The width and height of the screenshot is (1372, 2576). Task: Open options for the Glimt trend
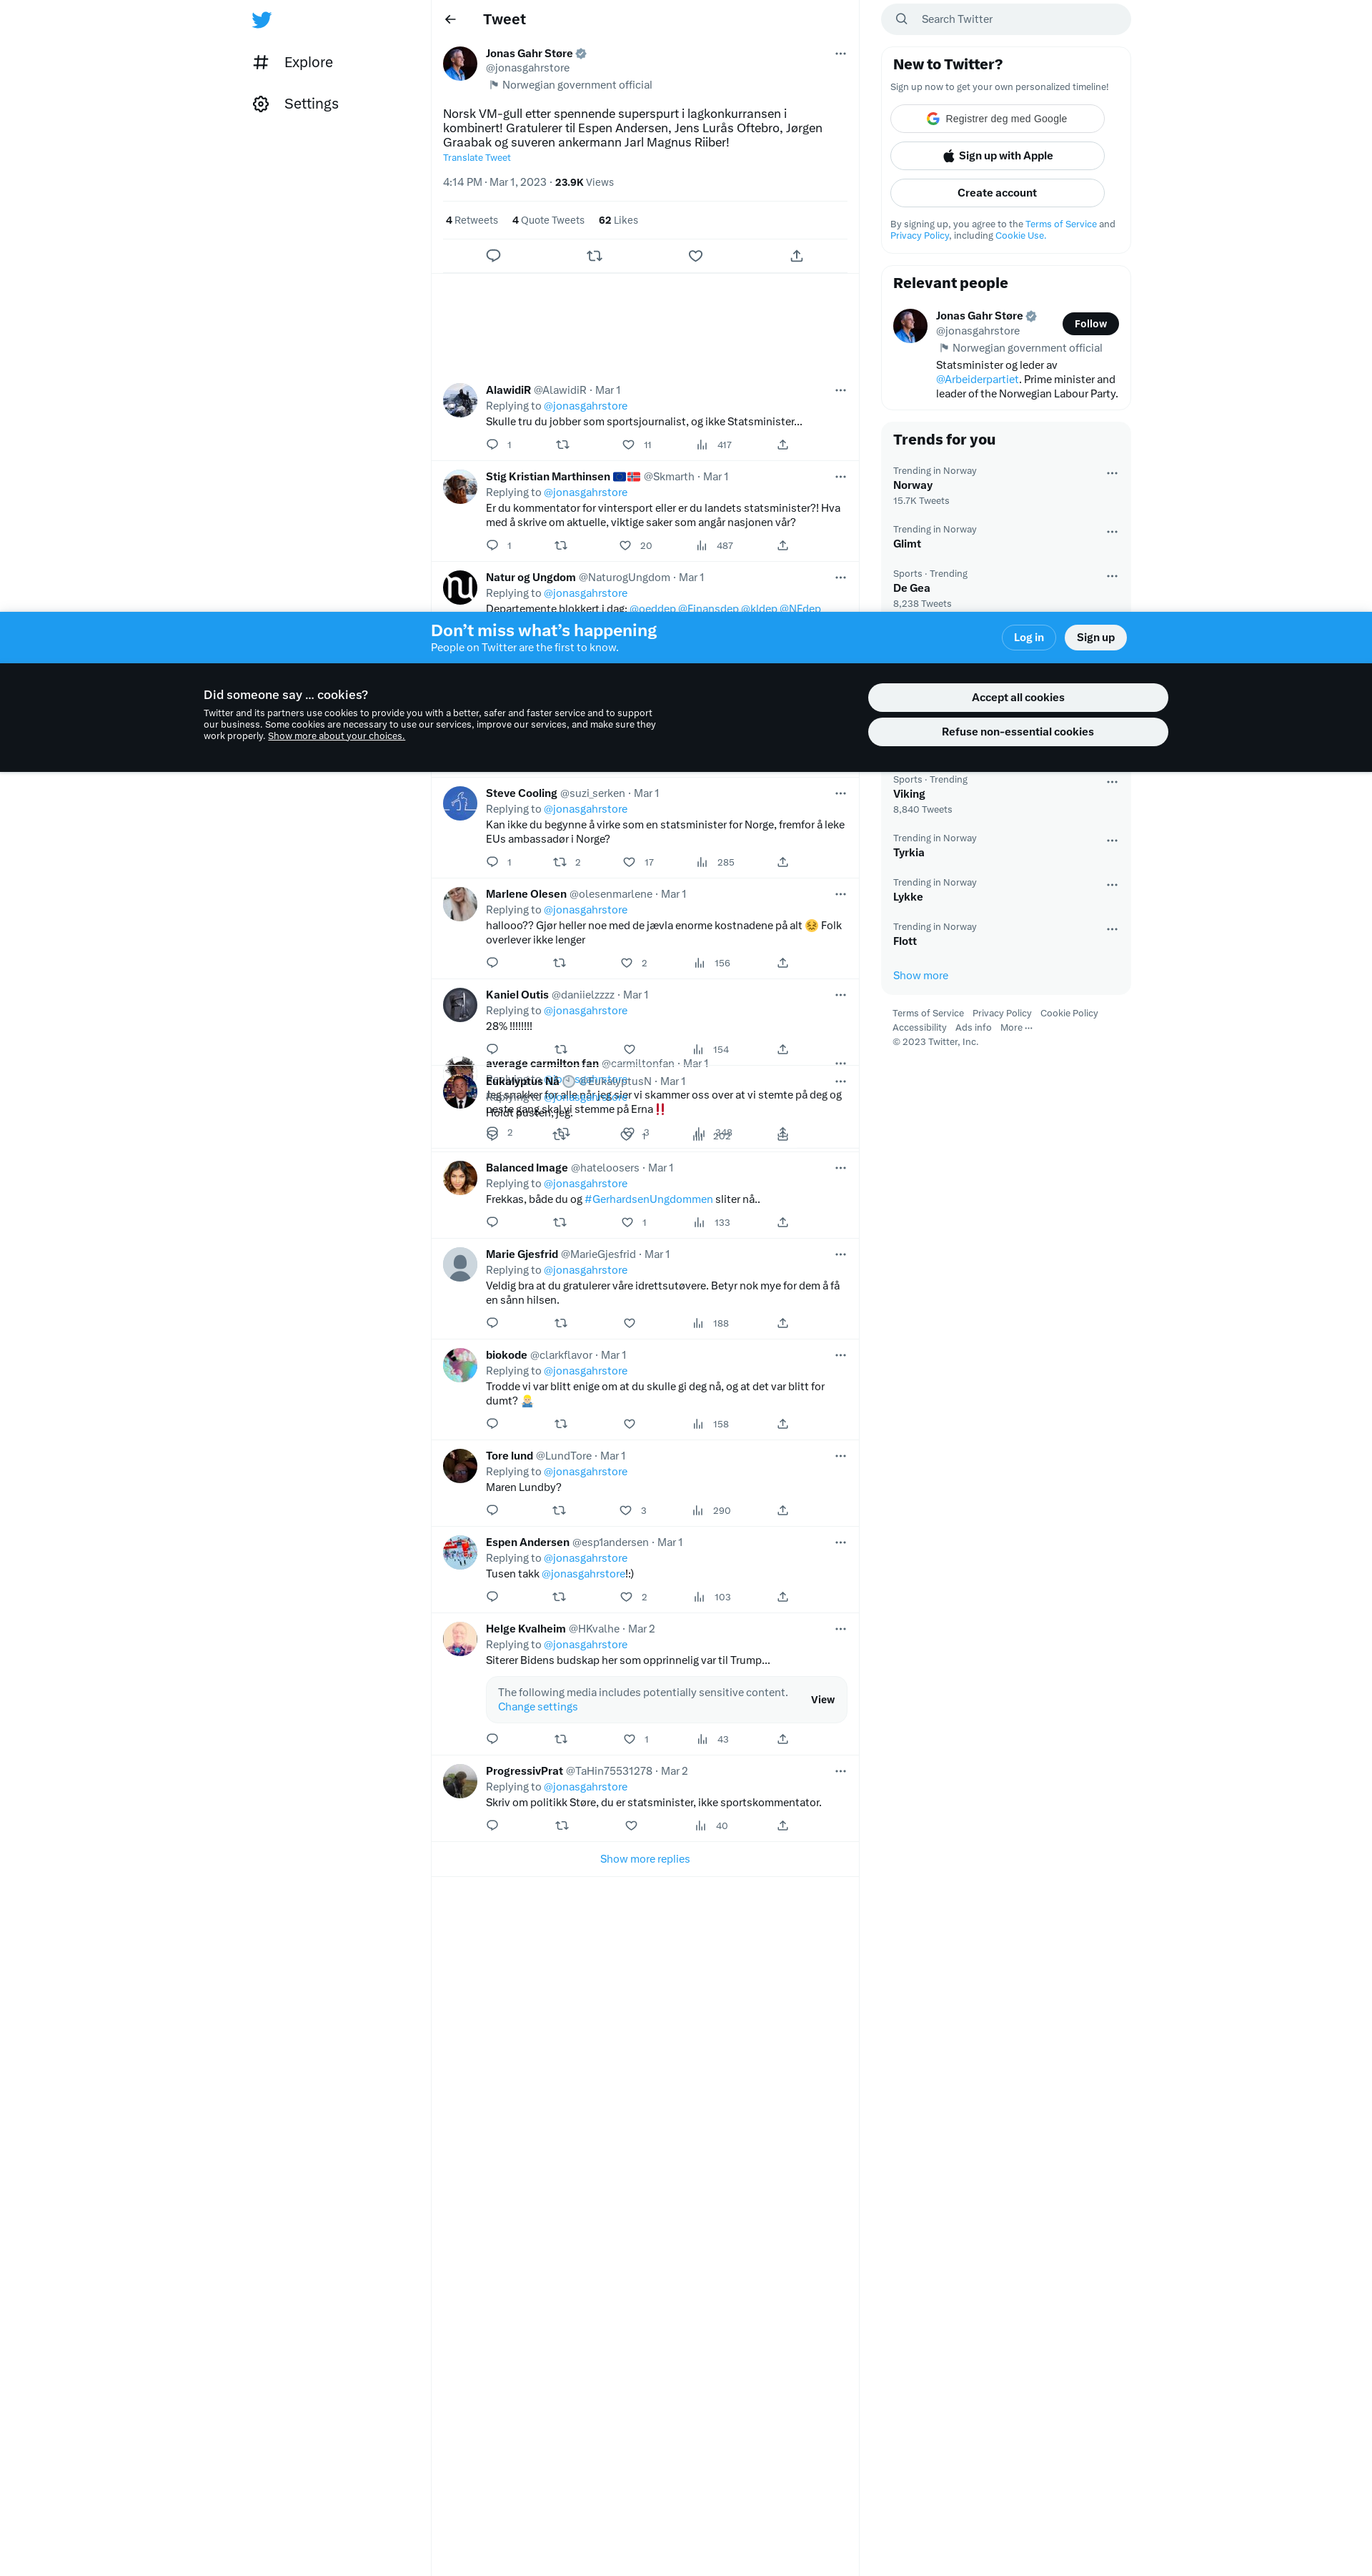coord(1112,532)
